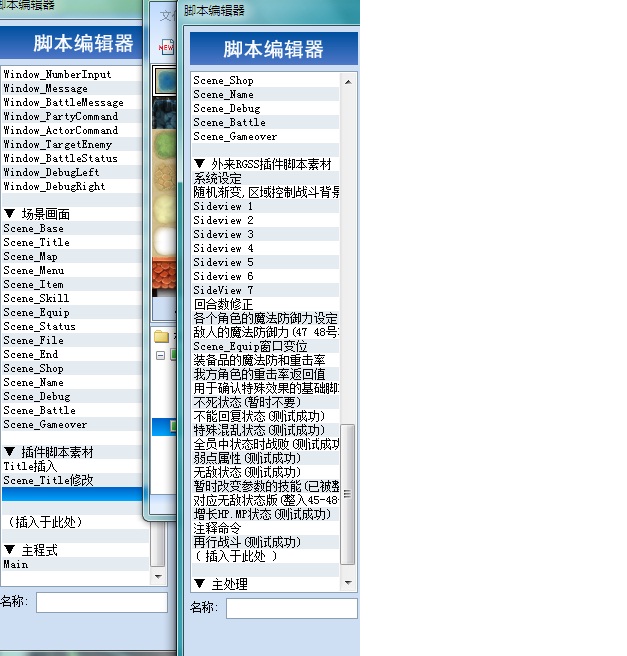
Task: Select the water tile thumbnail in the tileset palette
Action: (165, 80)
